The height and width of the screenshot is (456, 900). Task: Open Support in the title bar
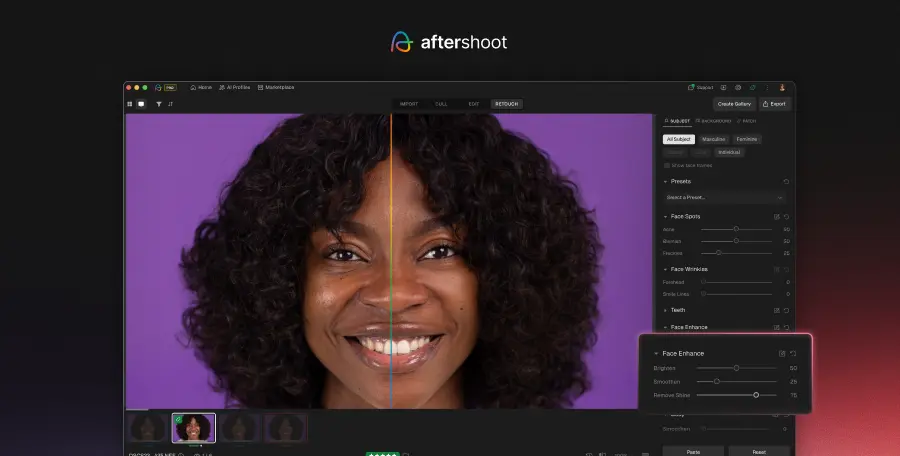tap(700, 87)
